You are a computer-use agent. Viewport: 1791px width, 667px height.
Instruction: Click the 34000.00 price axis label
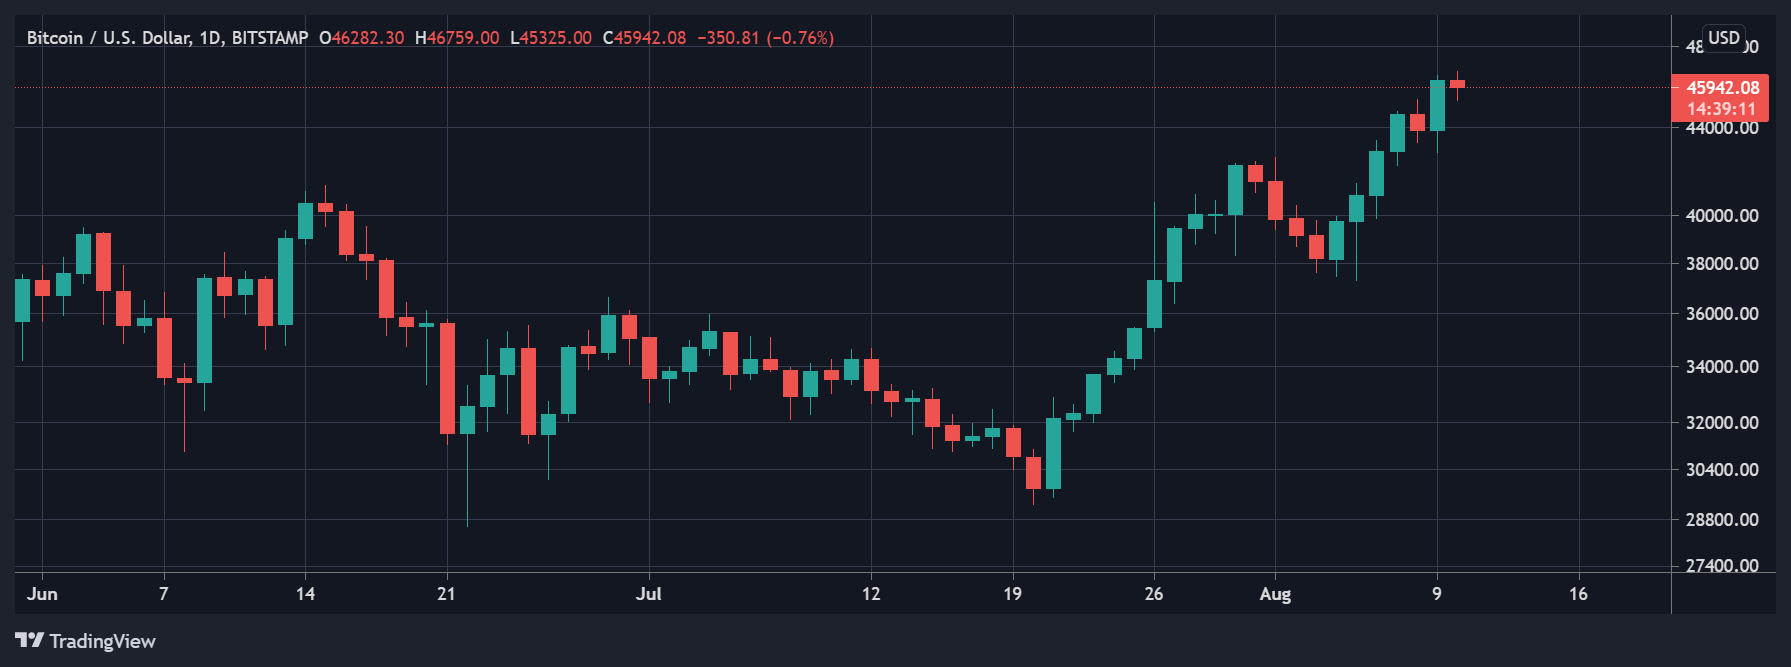(x=1722, y=366)
